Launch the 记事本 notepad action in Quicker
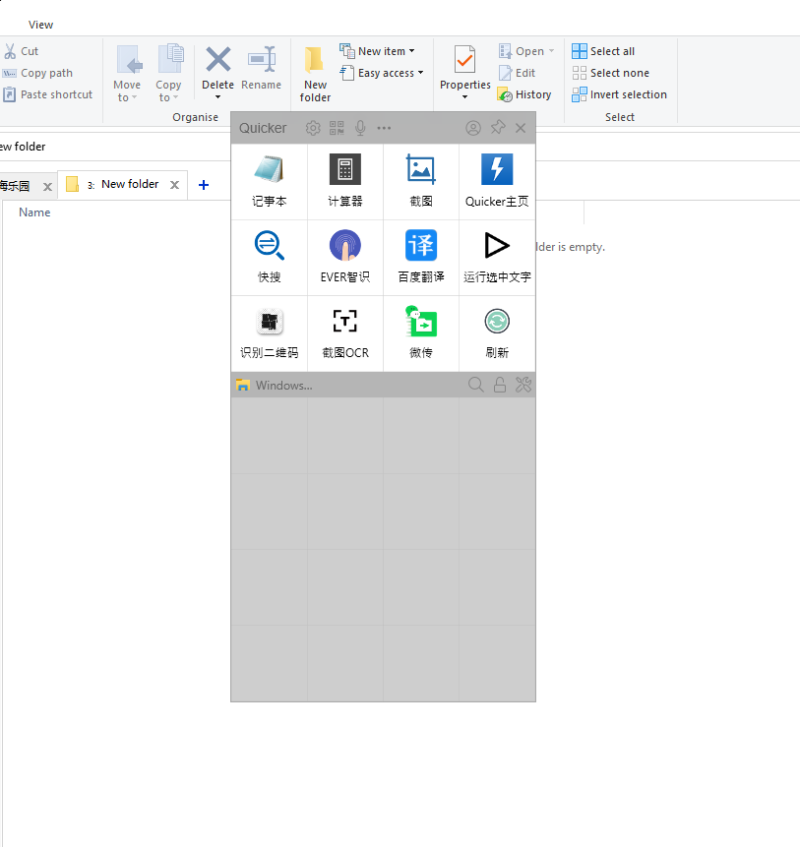The image size is (800, 847). [269, 182]
